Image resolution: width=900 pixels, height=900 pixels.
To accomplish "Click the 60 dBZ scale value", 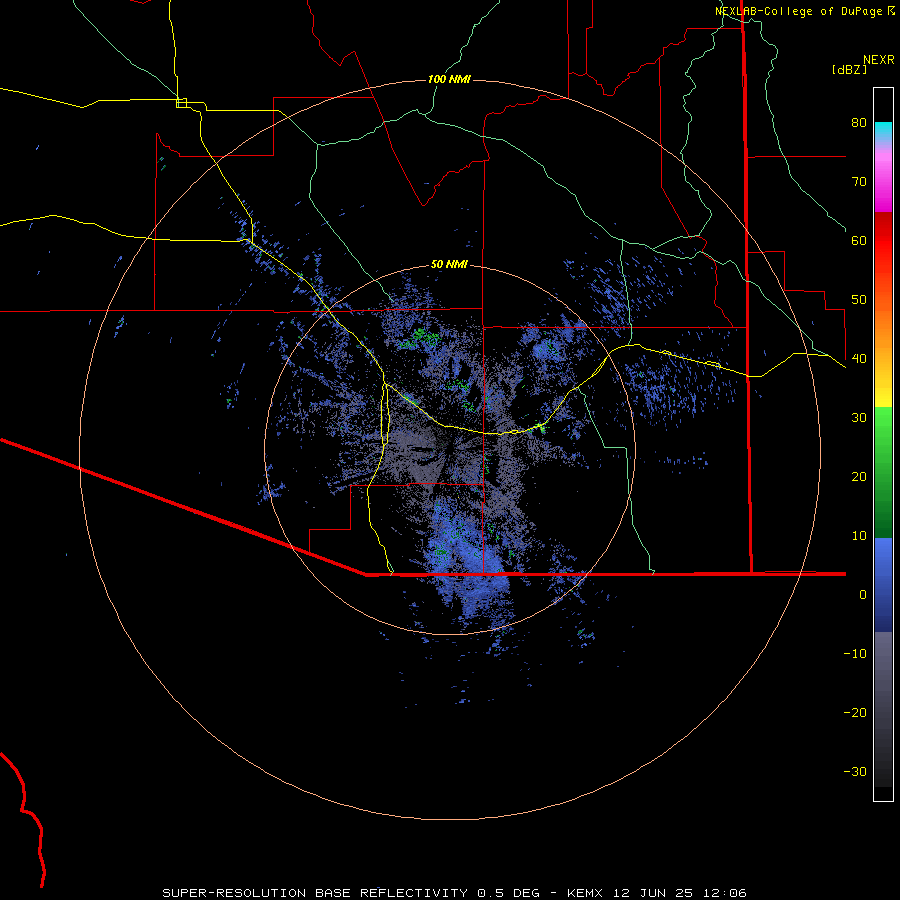I will pyautogui.click(x=859, y=241).
